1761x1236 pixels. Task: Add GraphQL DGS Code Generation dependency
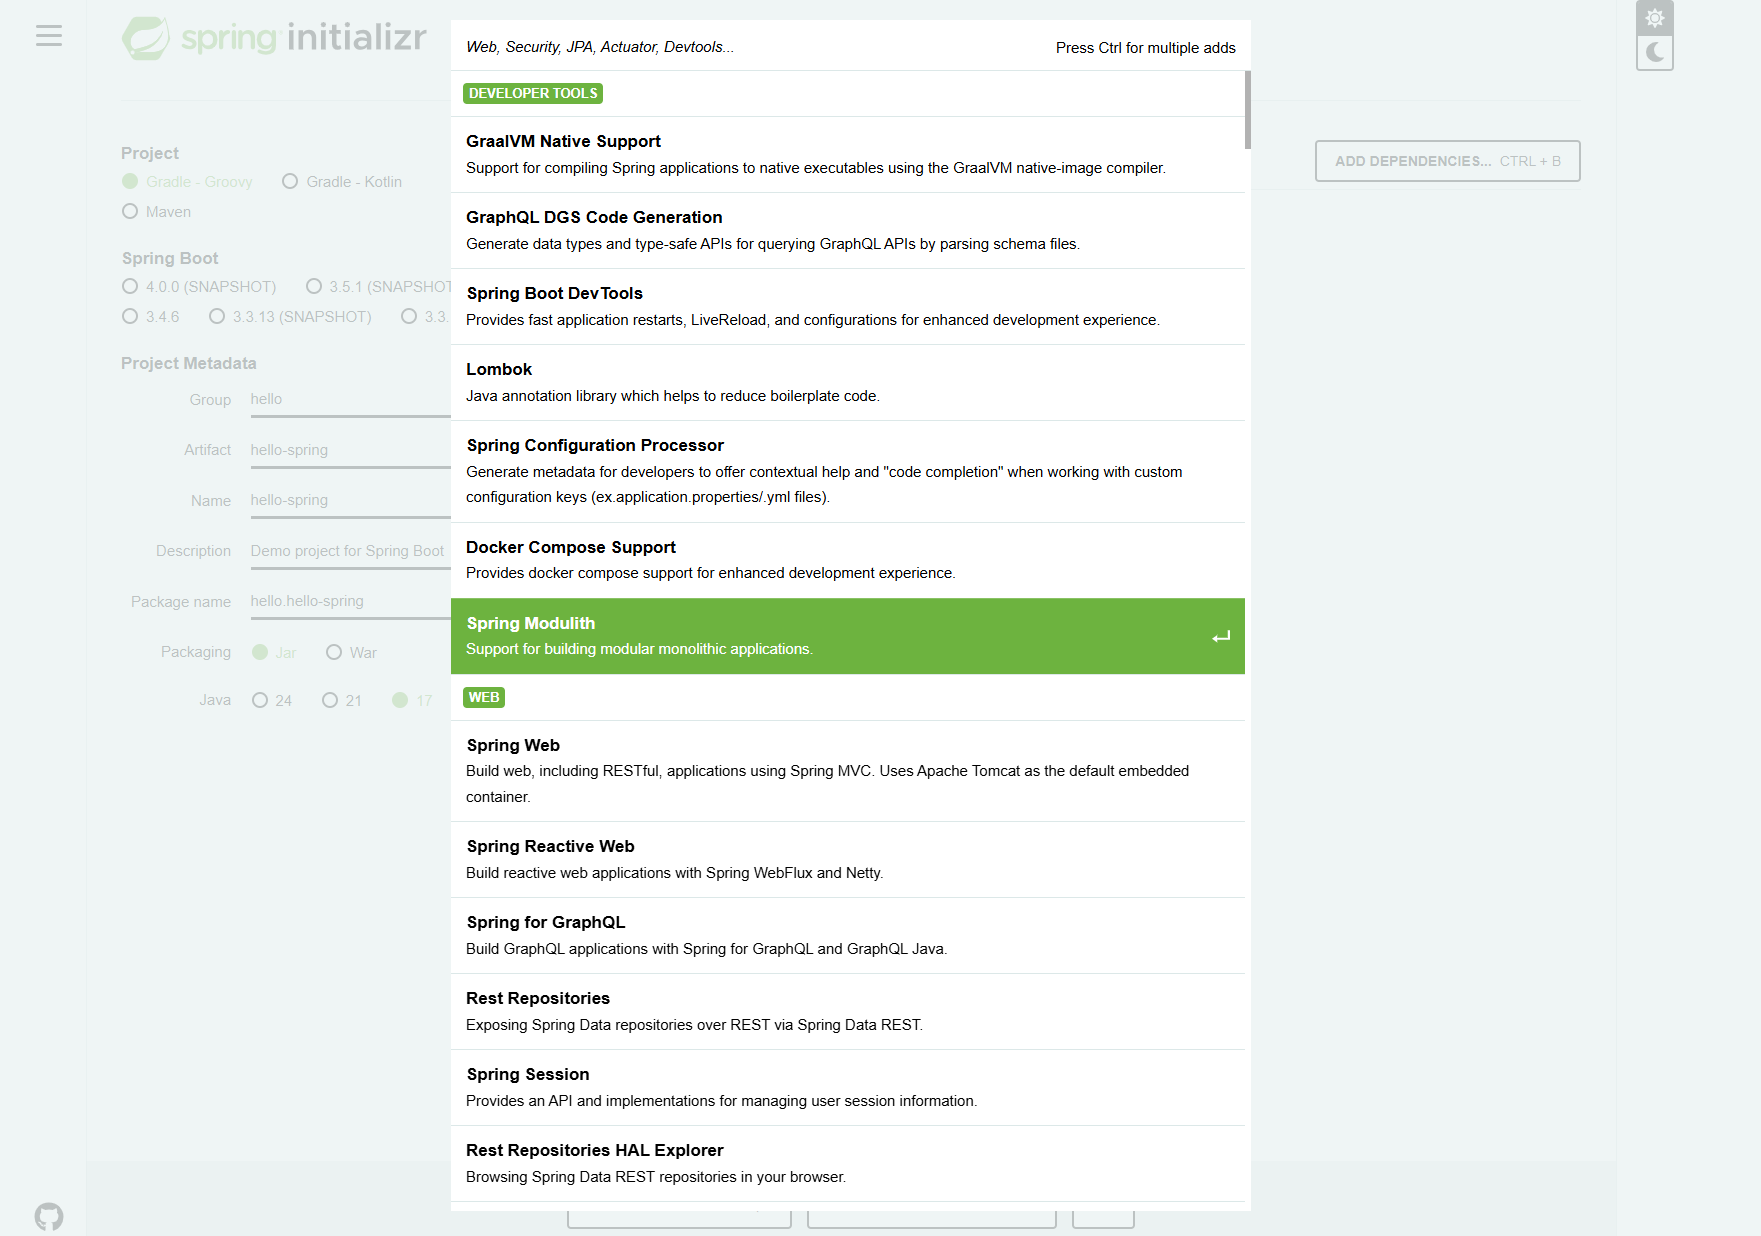pyautogui.click(x=848, y=230)
